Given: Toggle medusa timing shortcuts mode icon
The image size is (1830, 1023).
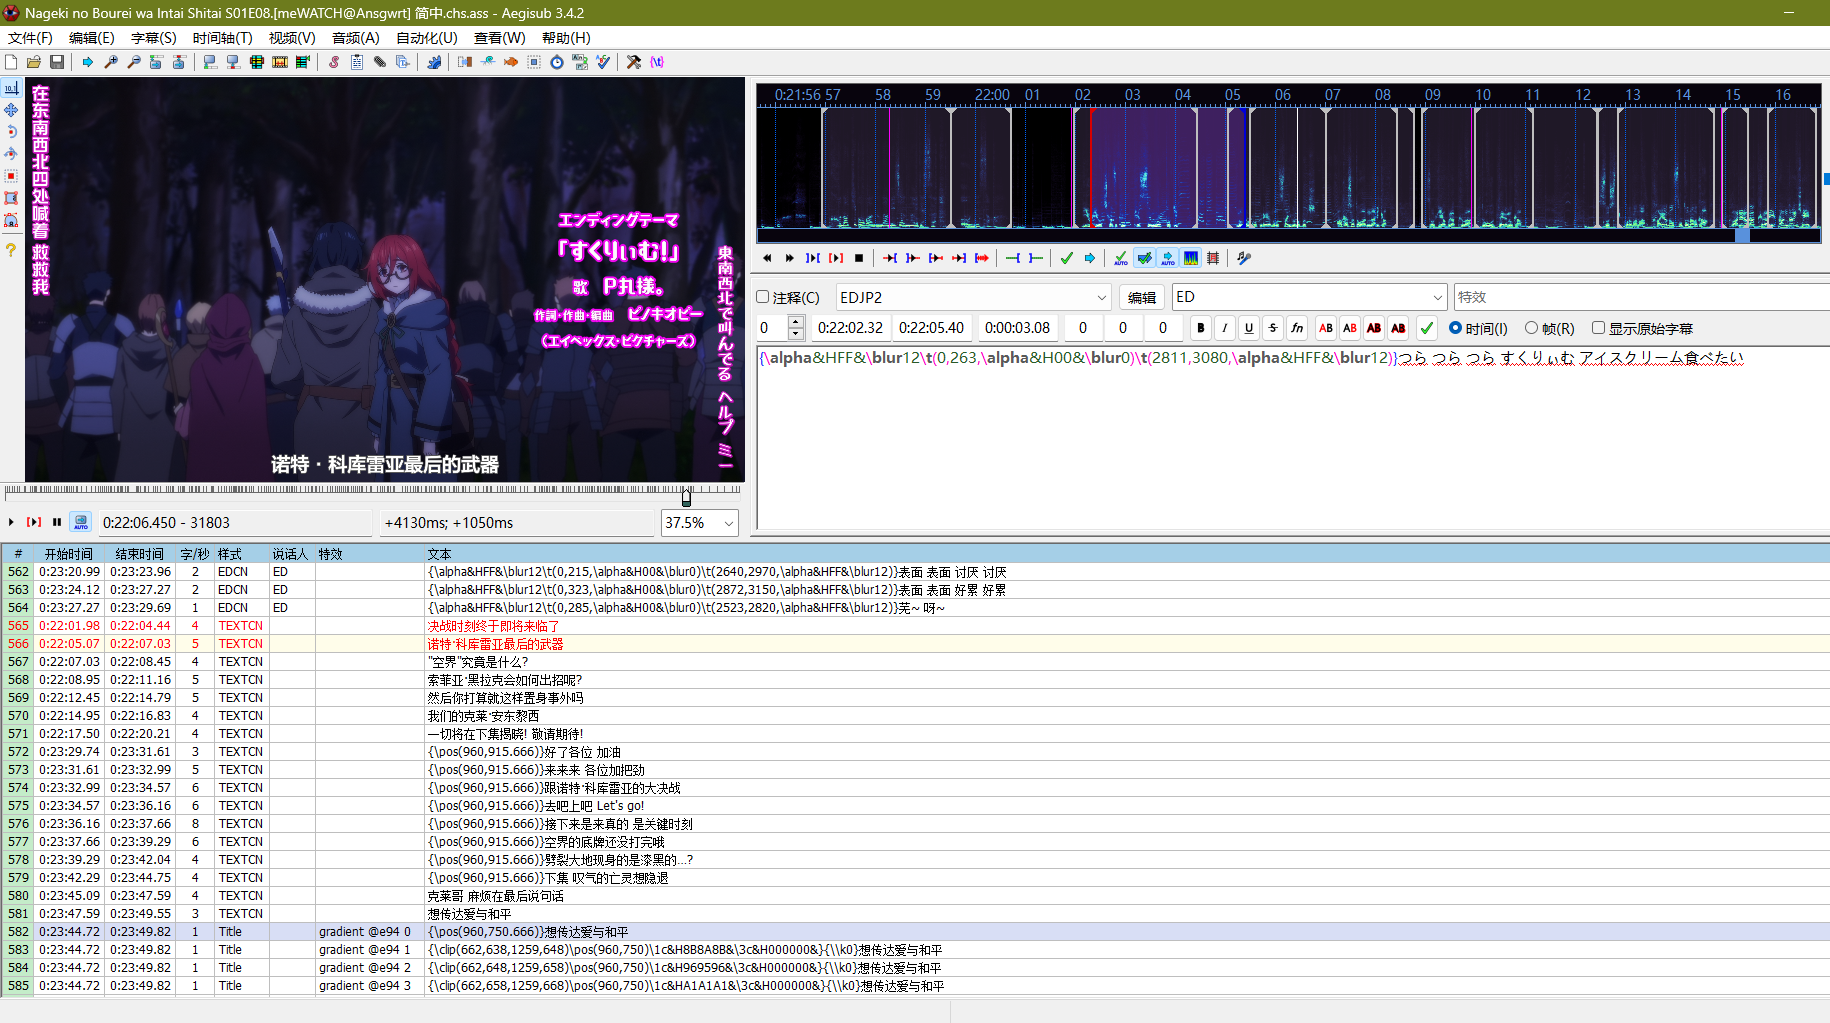Looking at the screenshot, I should point(1213,258).
